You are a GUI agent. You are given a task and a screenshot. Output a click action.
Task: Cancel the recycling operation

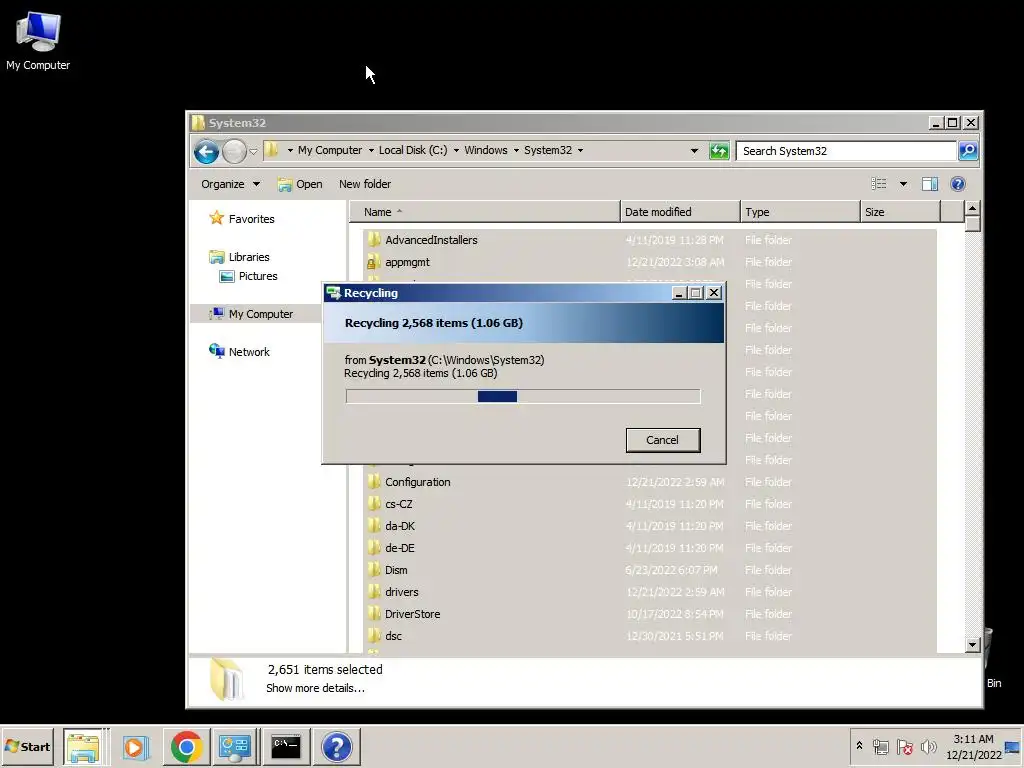coord(663,440)
